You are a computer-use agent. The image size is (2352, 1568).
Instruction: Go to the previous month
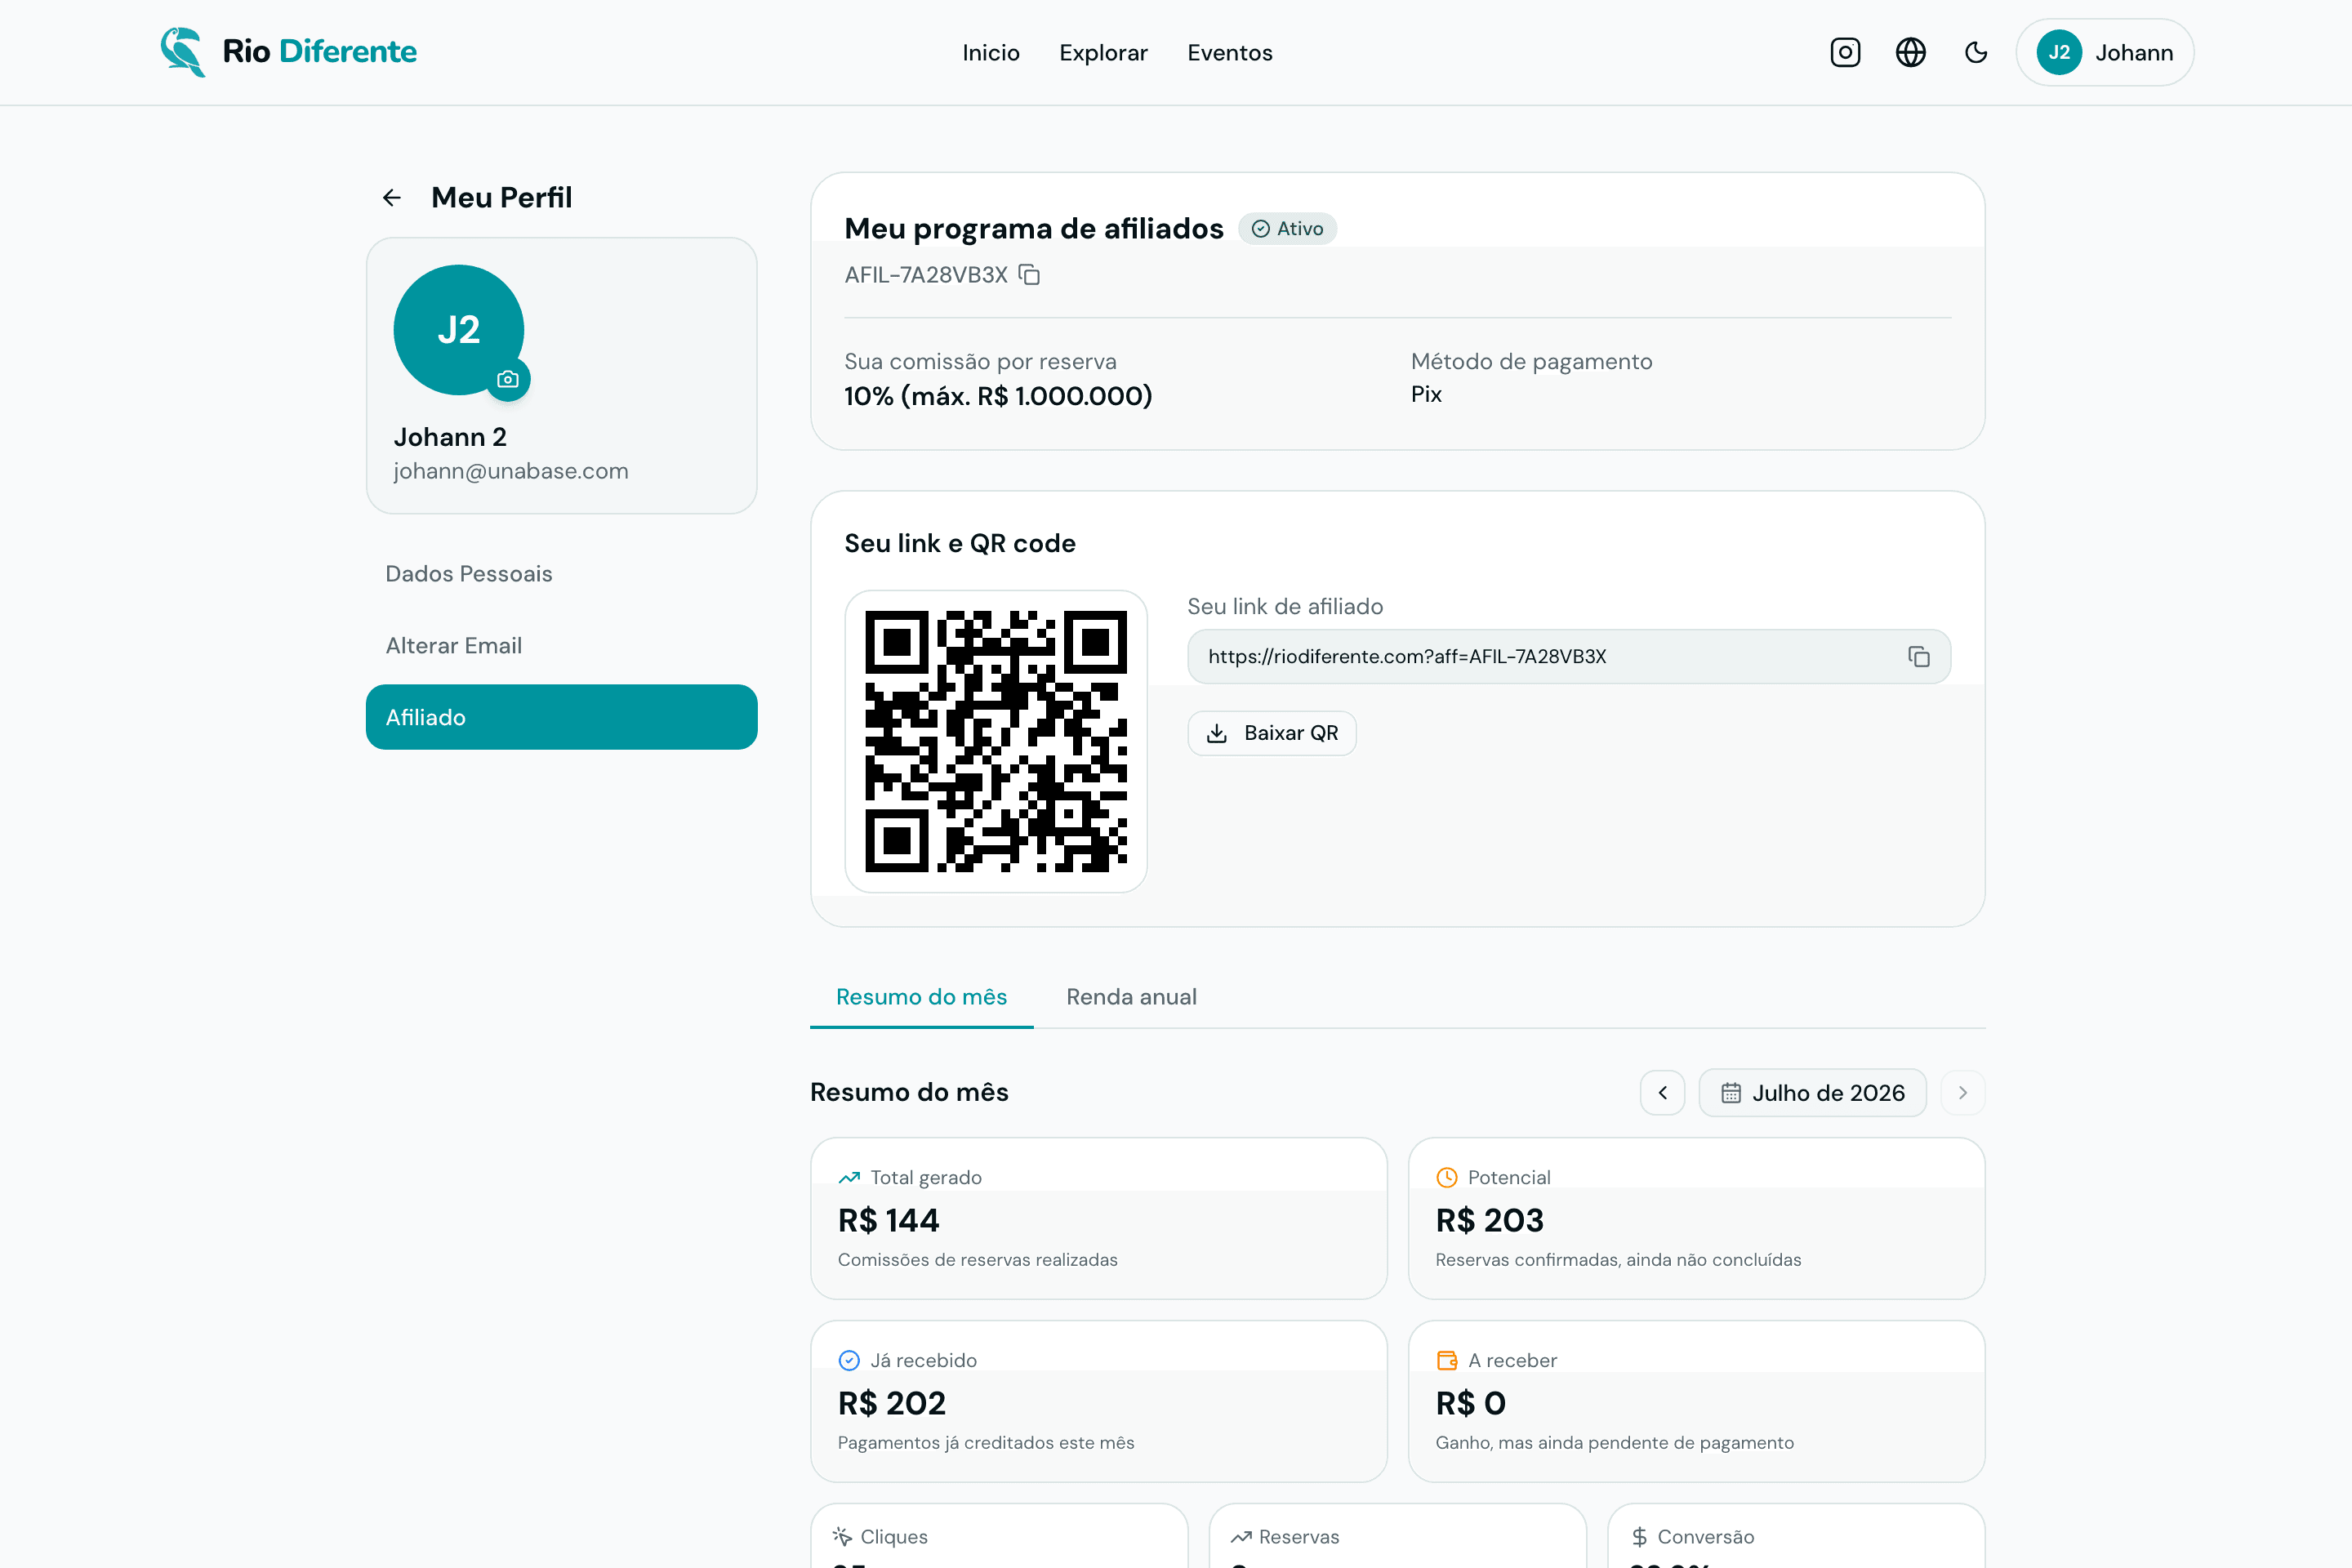click(1662, 1092)
